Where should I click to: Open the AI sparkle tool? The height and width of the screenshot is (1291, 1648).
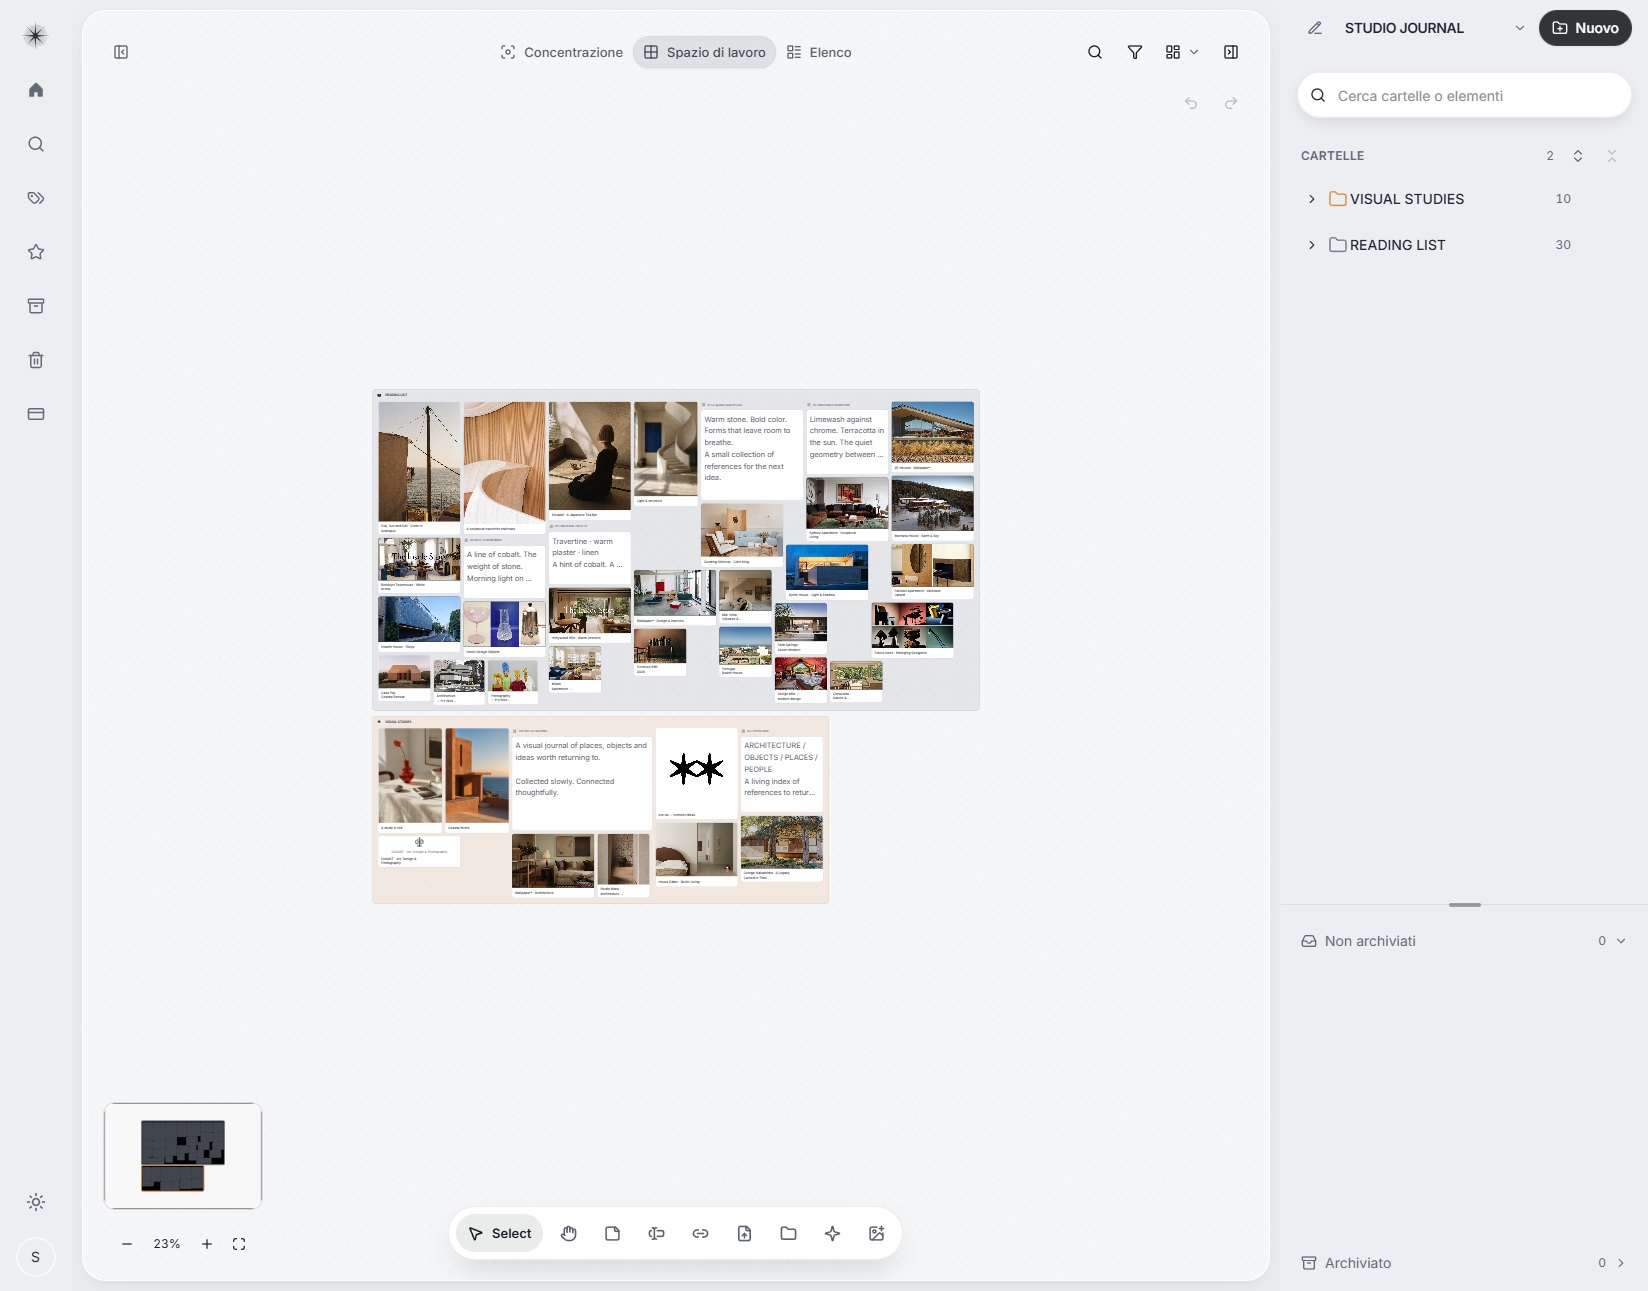click(x=833, y=1233)
